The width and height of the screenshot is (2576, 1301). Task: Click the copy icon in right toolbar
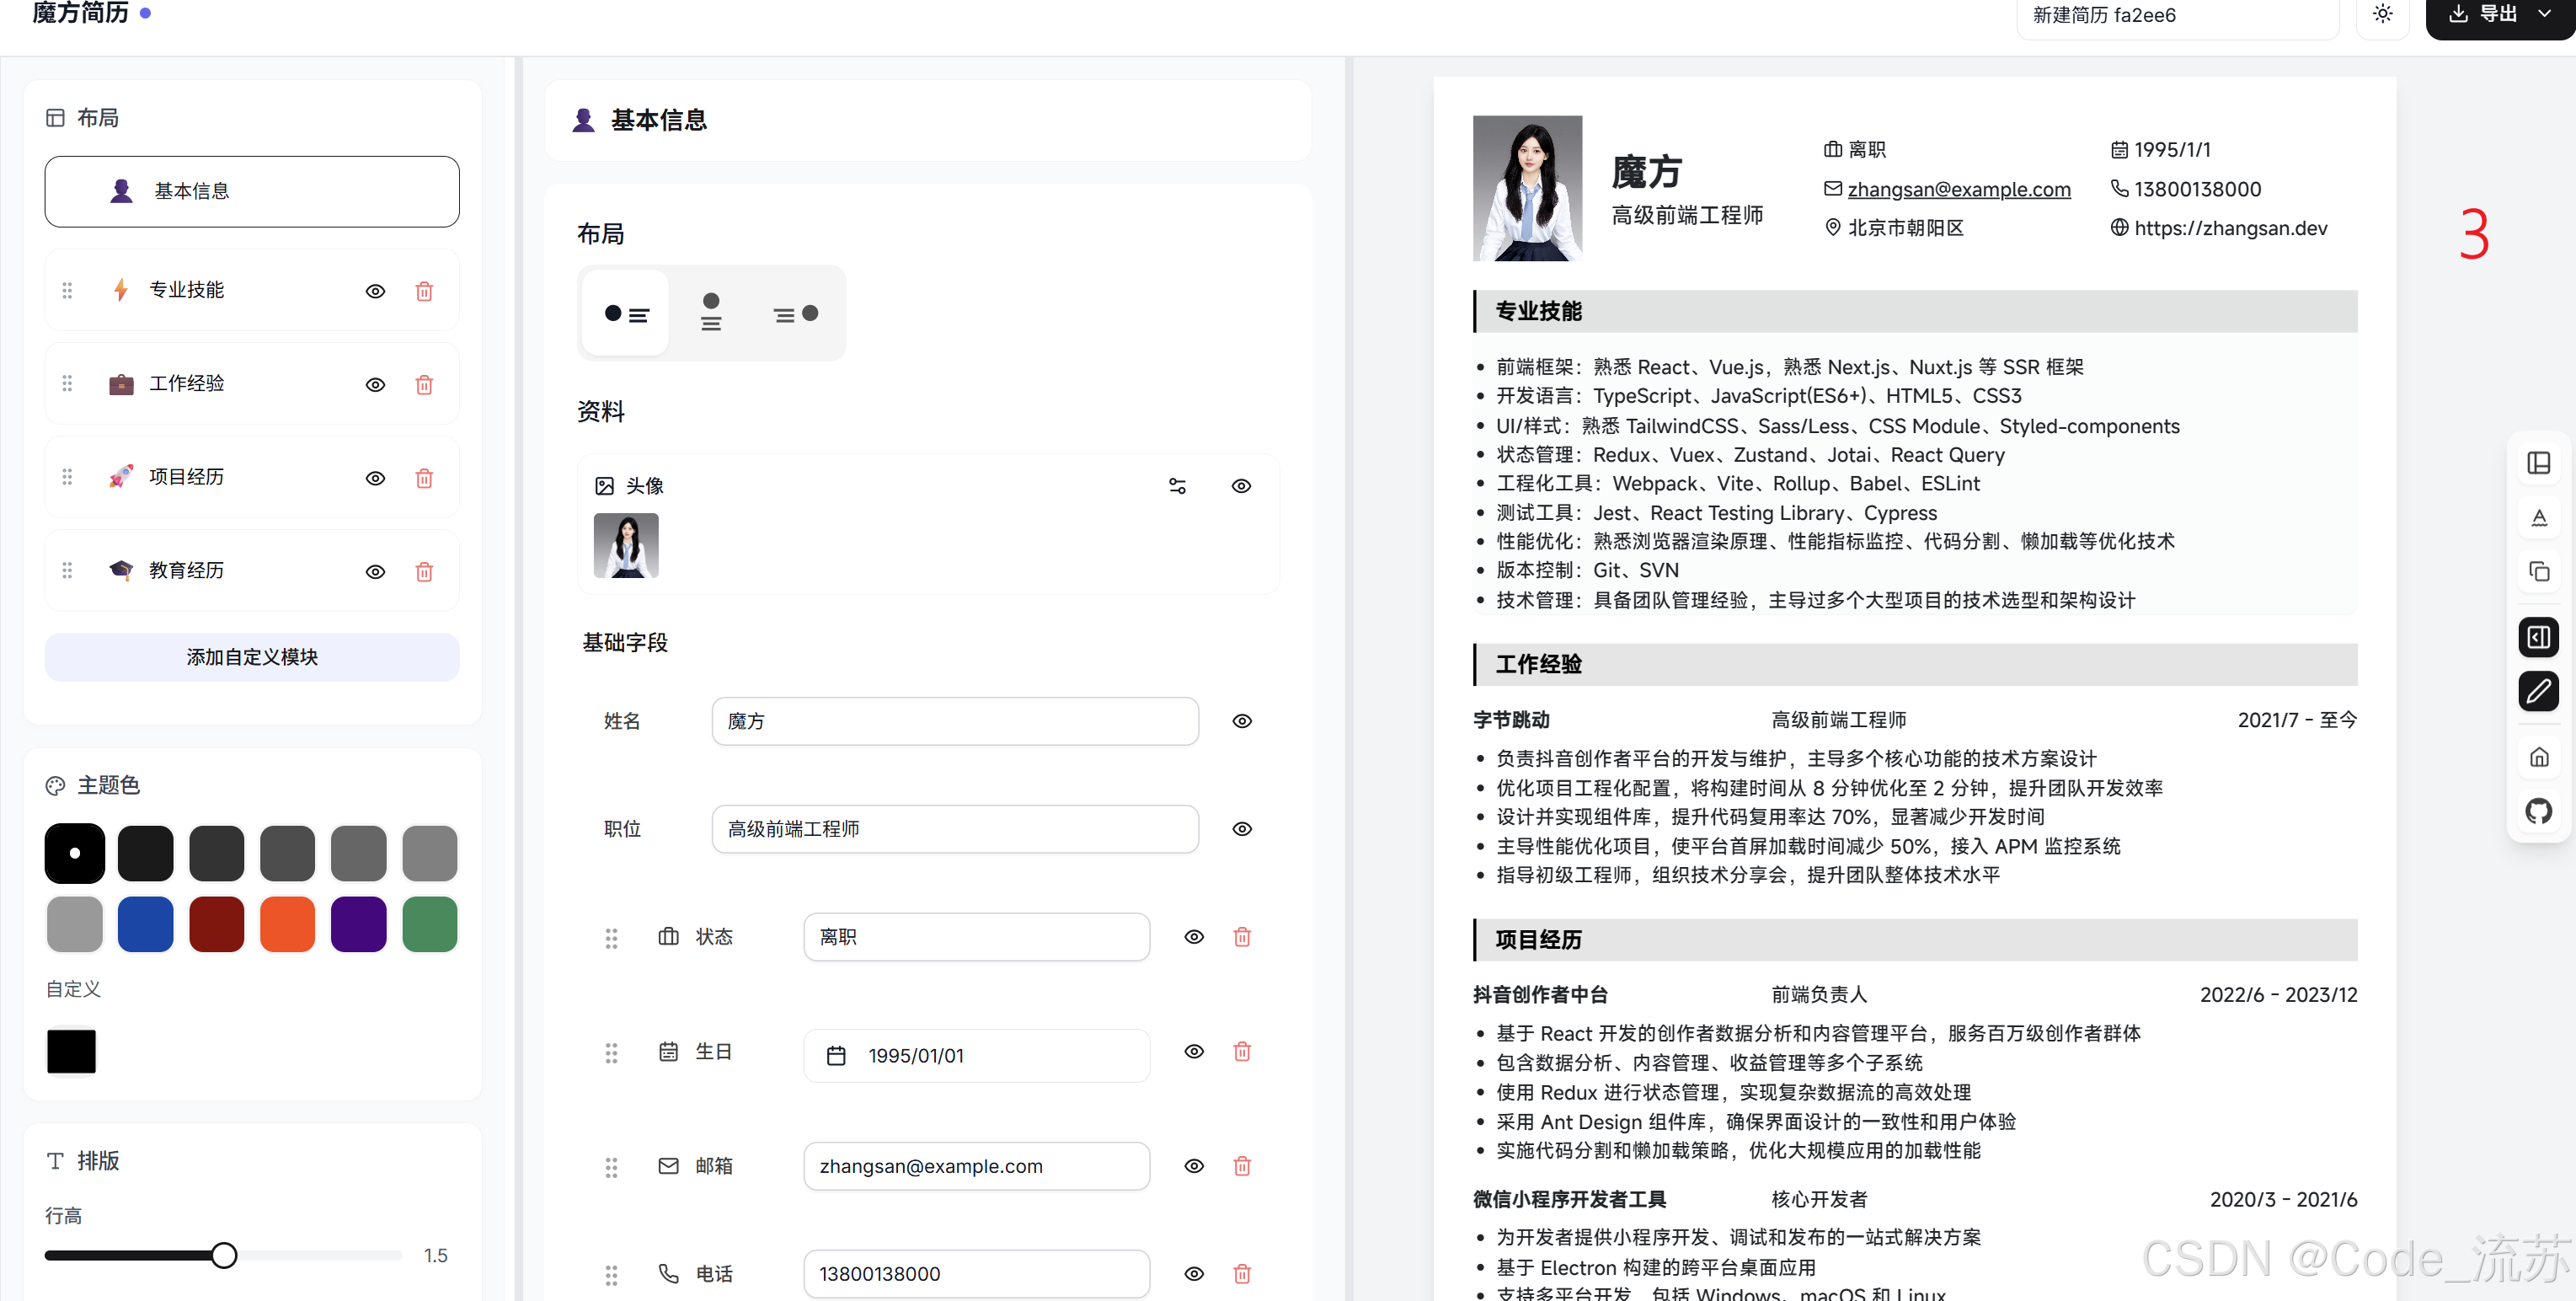coord(2538,572)
